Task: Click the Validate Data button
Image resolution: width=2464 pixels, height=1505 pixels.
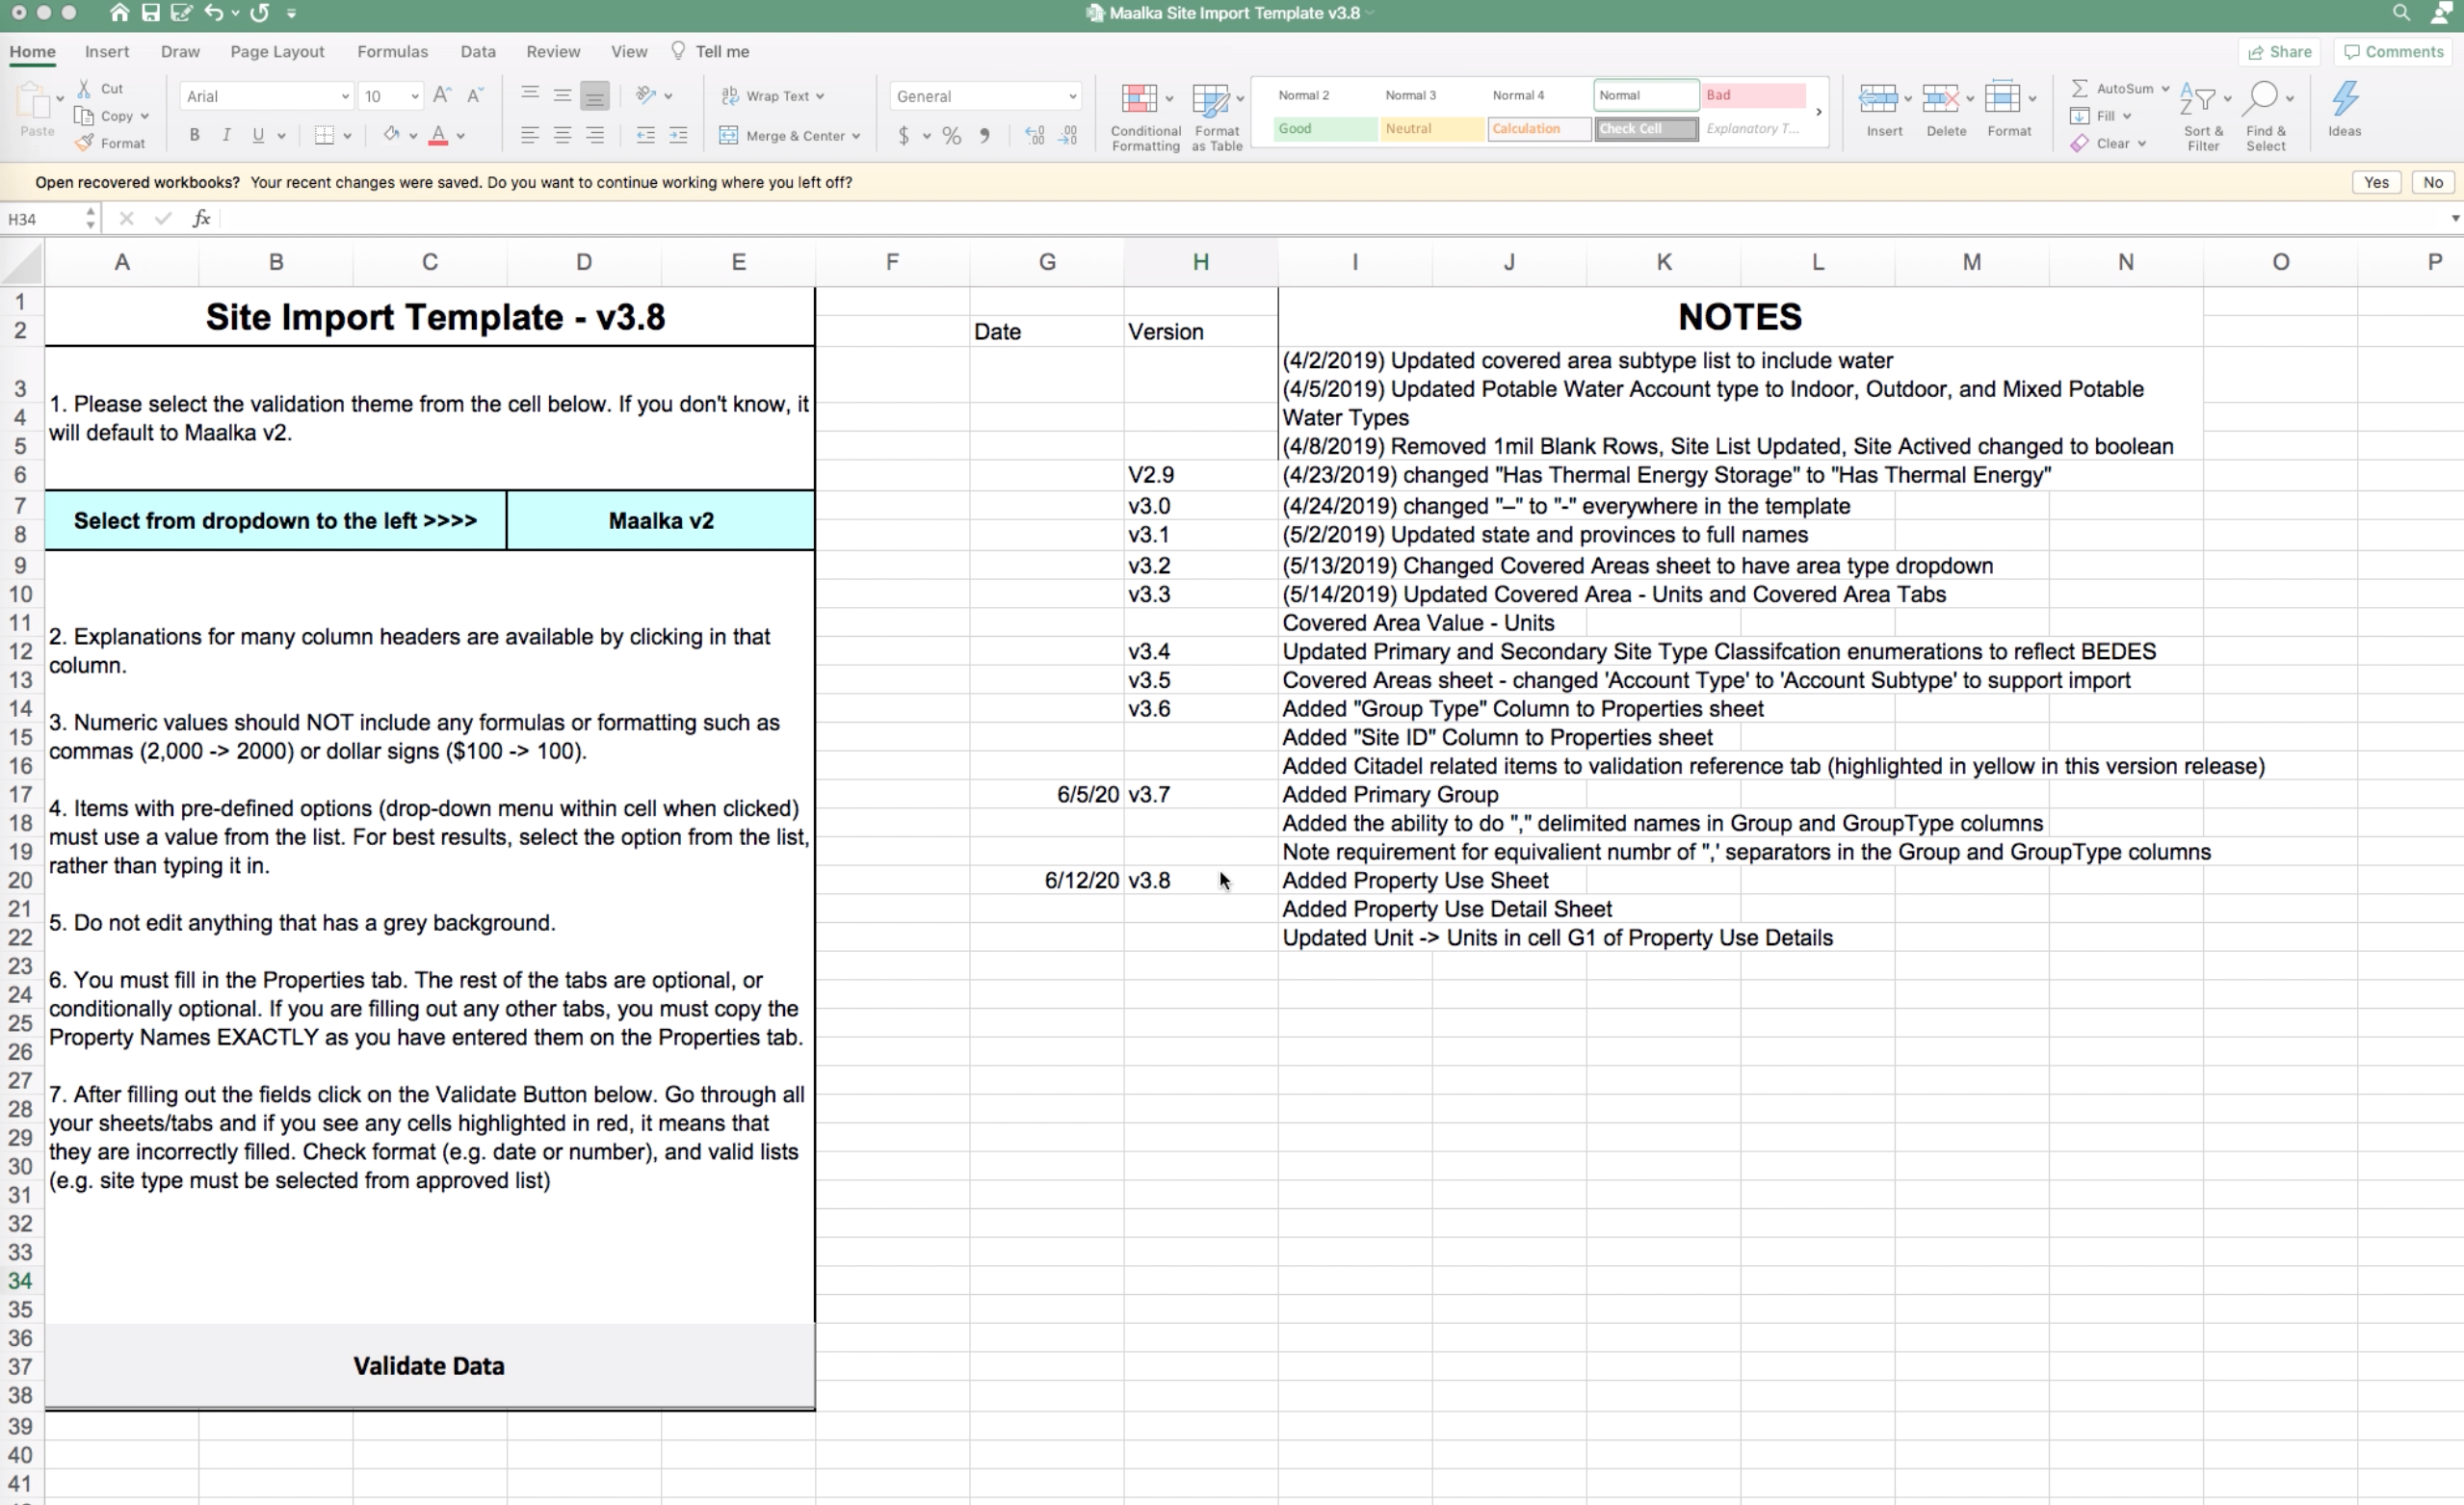Action: point(429,1366)
